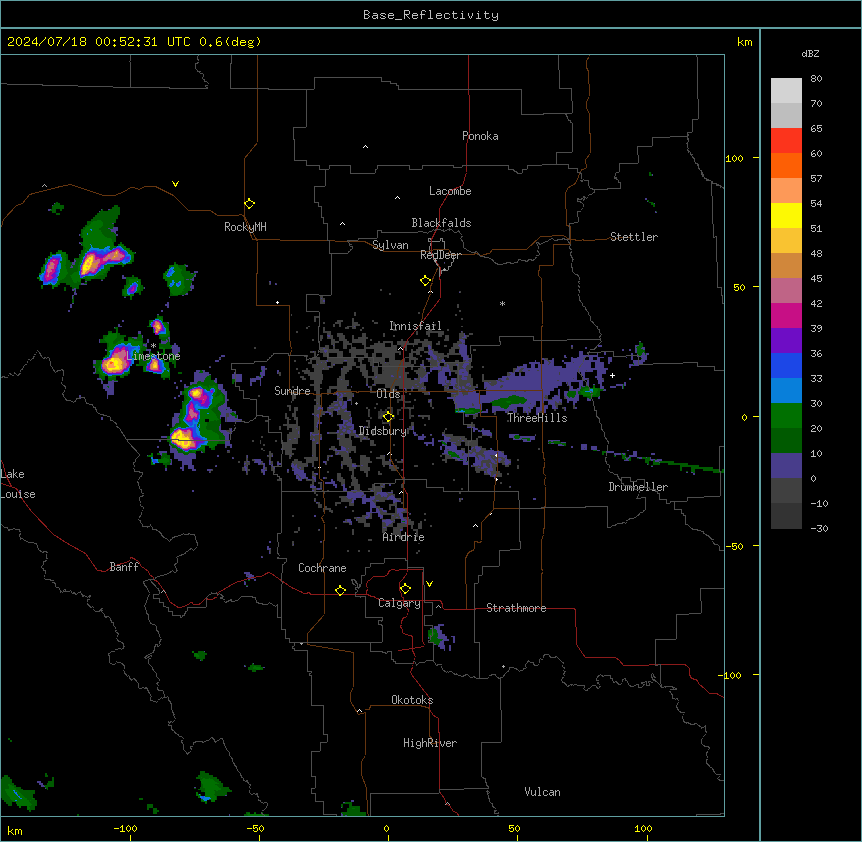Select the HighRiver label
Image resolution: width=862 pixels, height=842 pixels.
[x=430, y=743]
